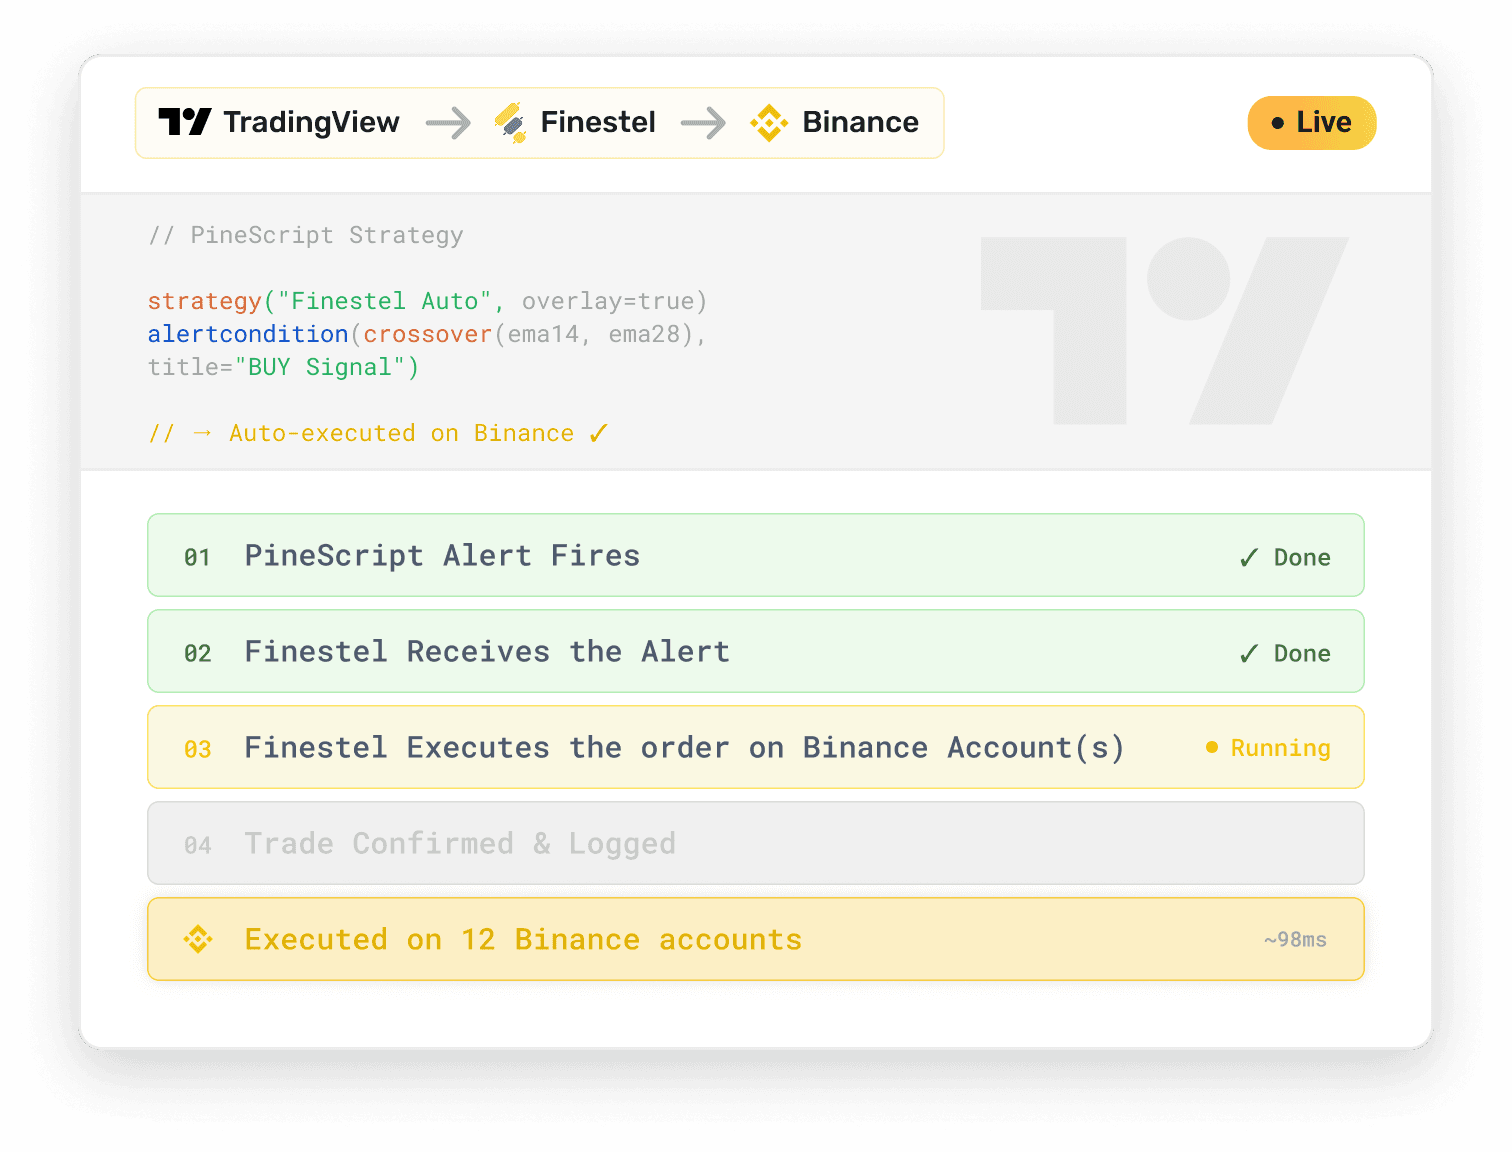Click the ~98ms latency value

(1295, 940)
